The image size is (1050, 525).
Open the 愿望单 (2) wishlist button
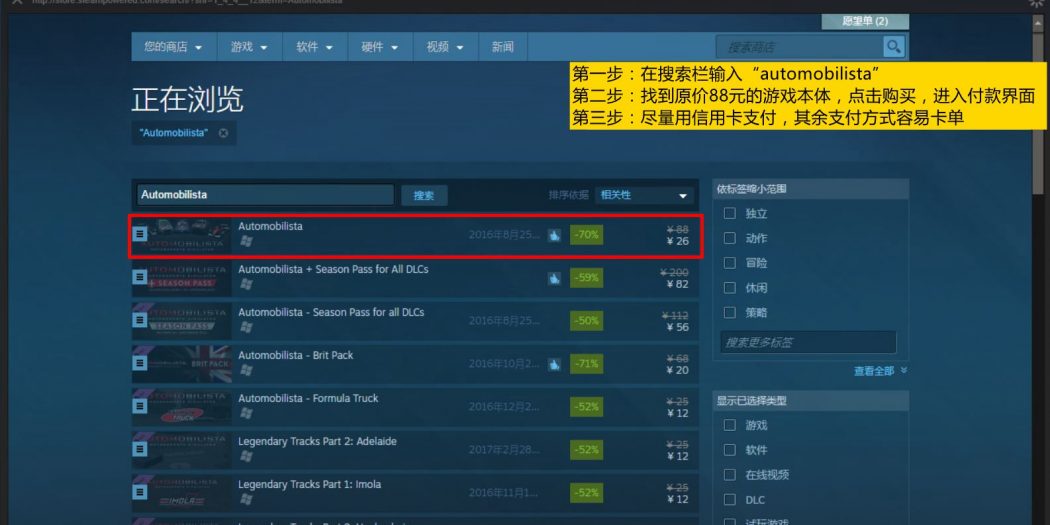(865, 21)
